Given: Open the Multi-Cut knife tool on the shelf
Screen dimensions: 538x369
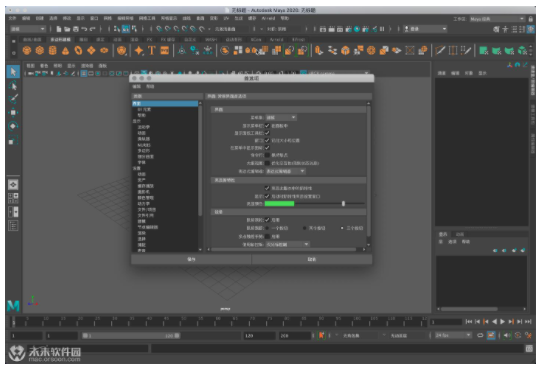Looking at the screenshot, I should 440,51.
